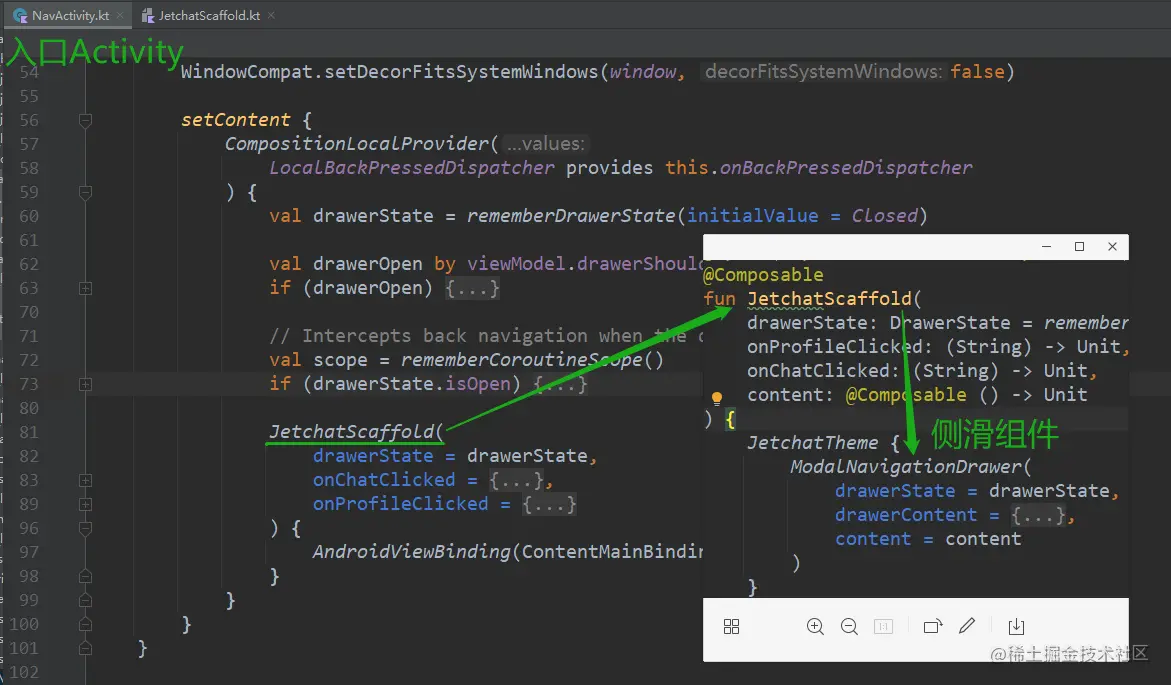The height and width of the screenshot is (685, 1171).
Task: Switch to the JetchatScaffold.kt tab
Action: (x=208, y=15)
